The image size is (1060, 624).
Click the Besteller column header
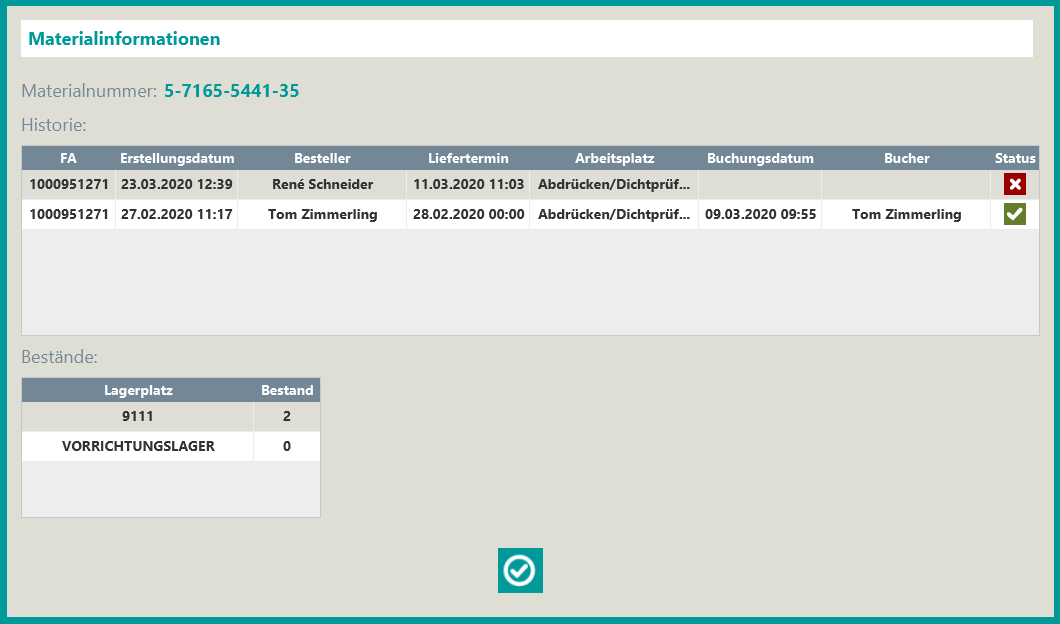pos(322,158)
